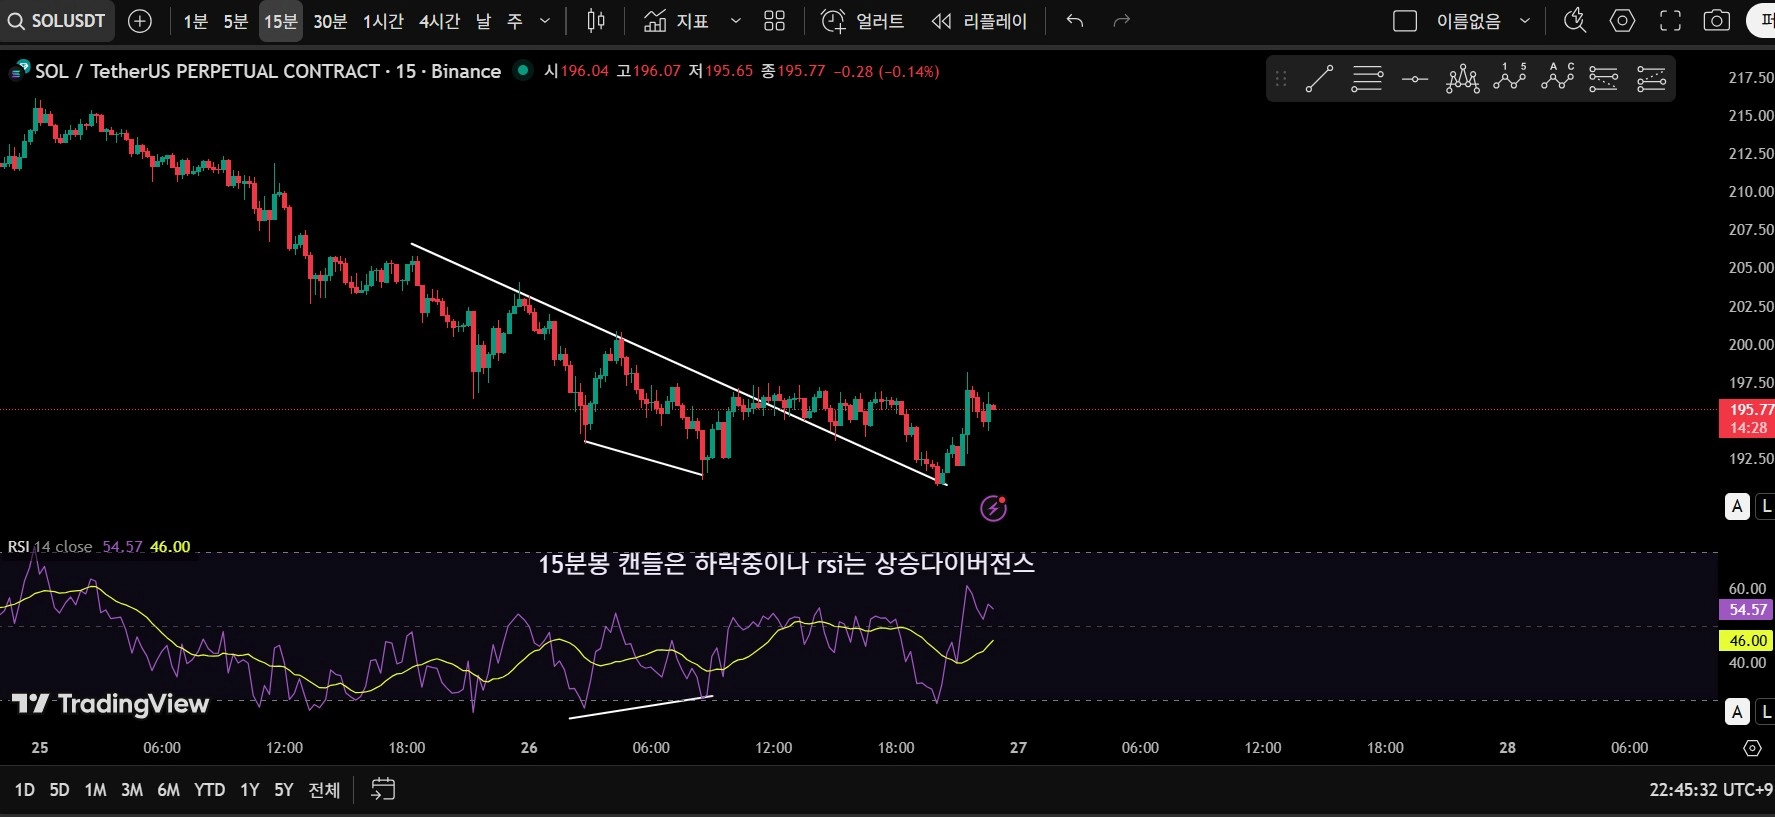Select the 1M date range

click(x=95, y=790)
